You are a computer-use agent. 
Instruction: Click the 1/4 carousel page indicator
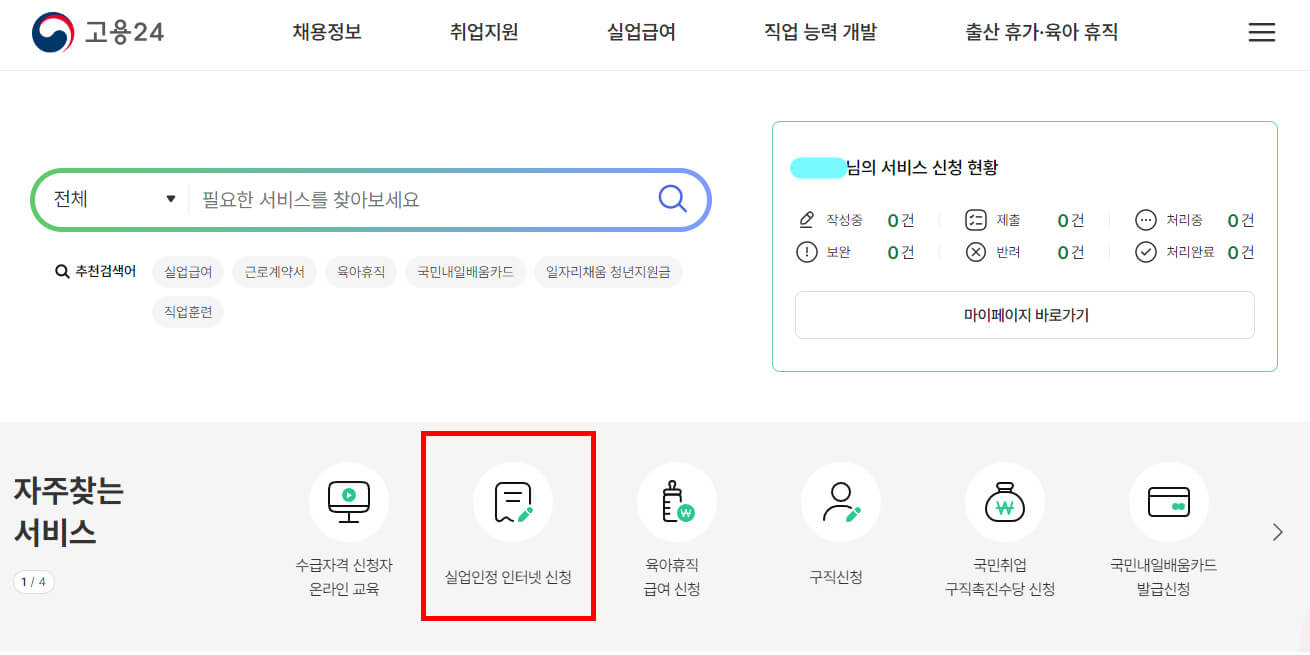(x=34, y=581)
